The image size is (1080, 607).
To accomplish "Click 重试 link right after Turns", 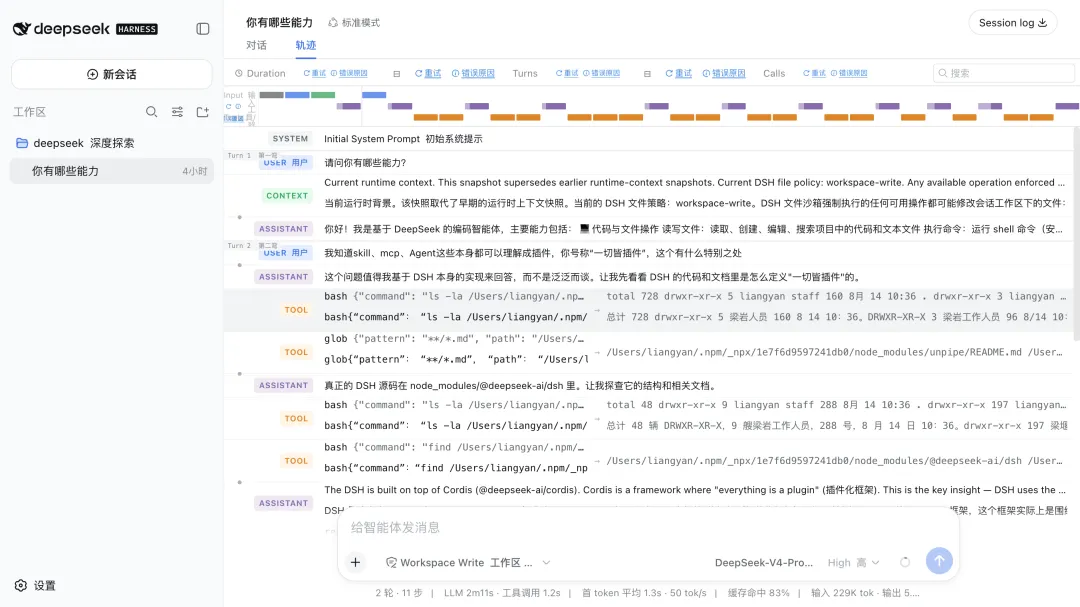I will point(567,73).
